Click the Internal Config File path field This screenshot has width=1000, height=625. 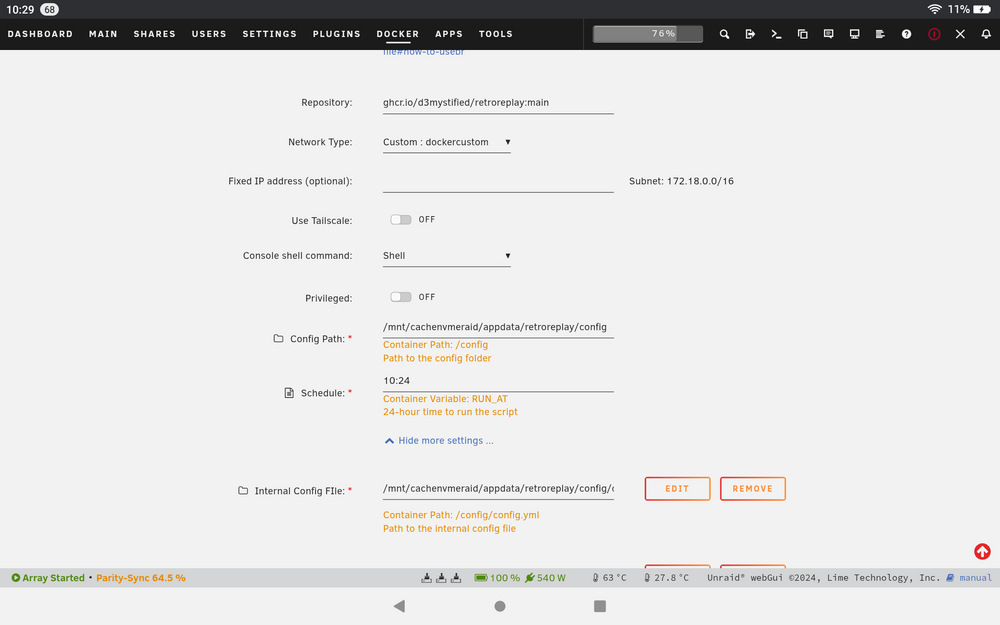click(498, 489)
